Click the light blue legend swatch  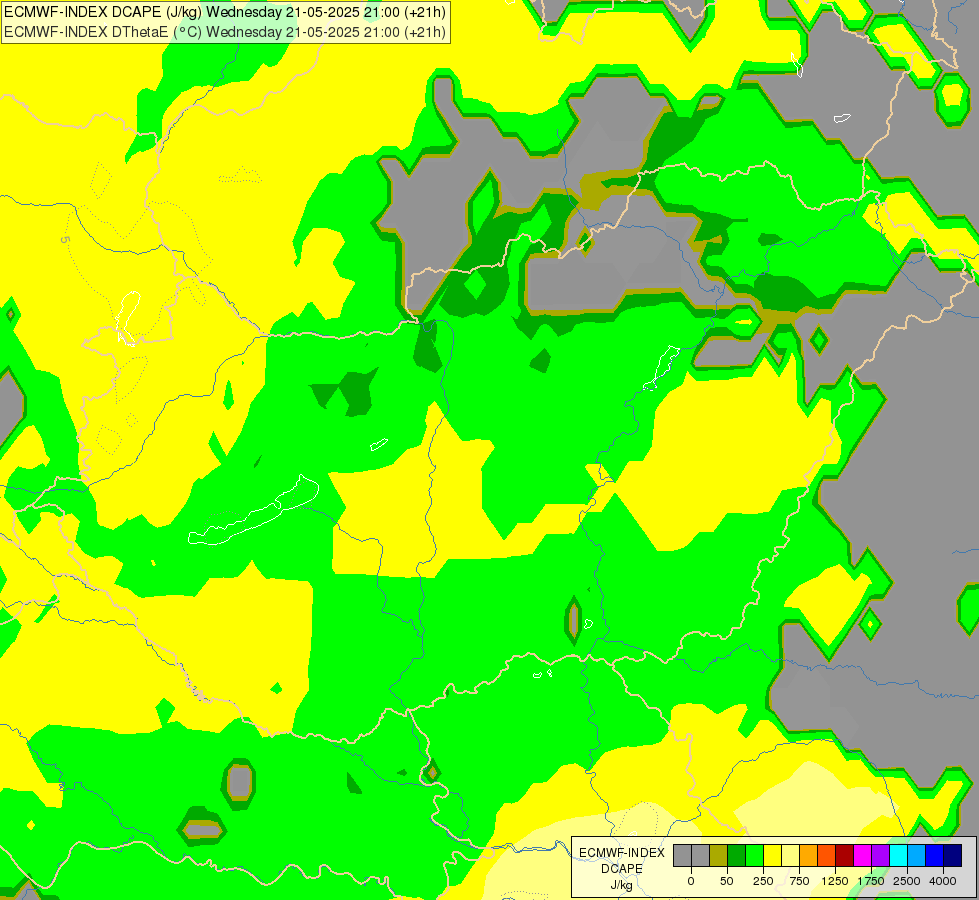pyautogui.click(x=917, y=856)
